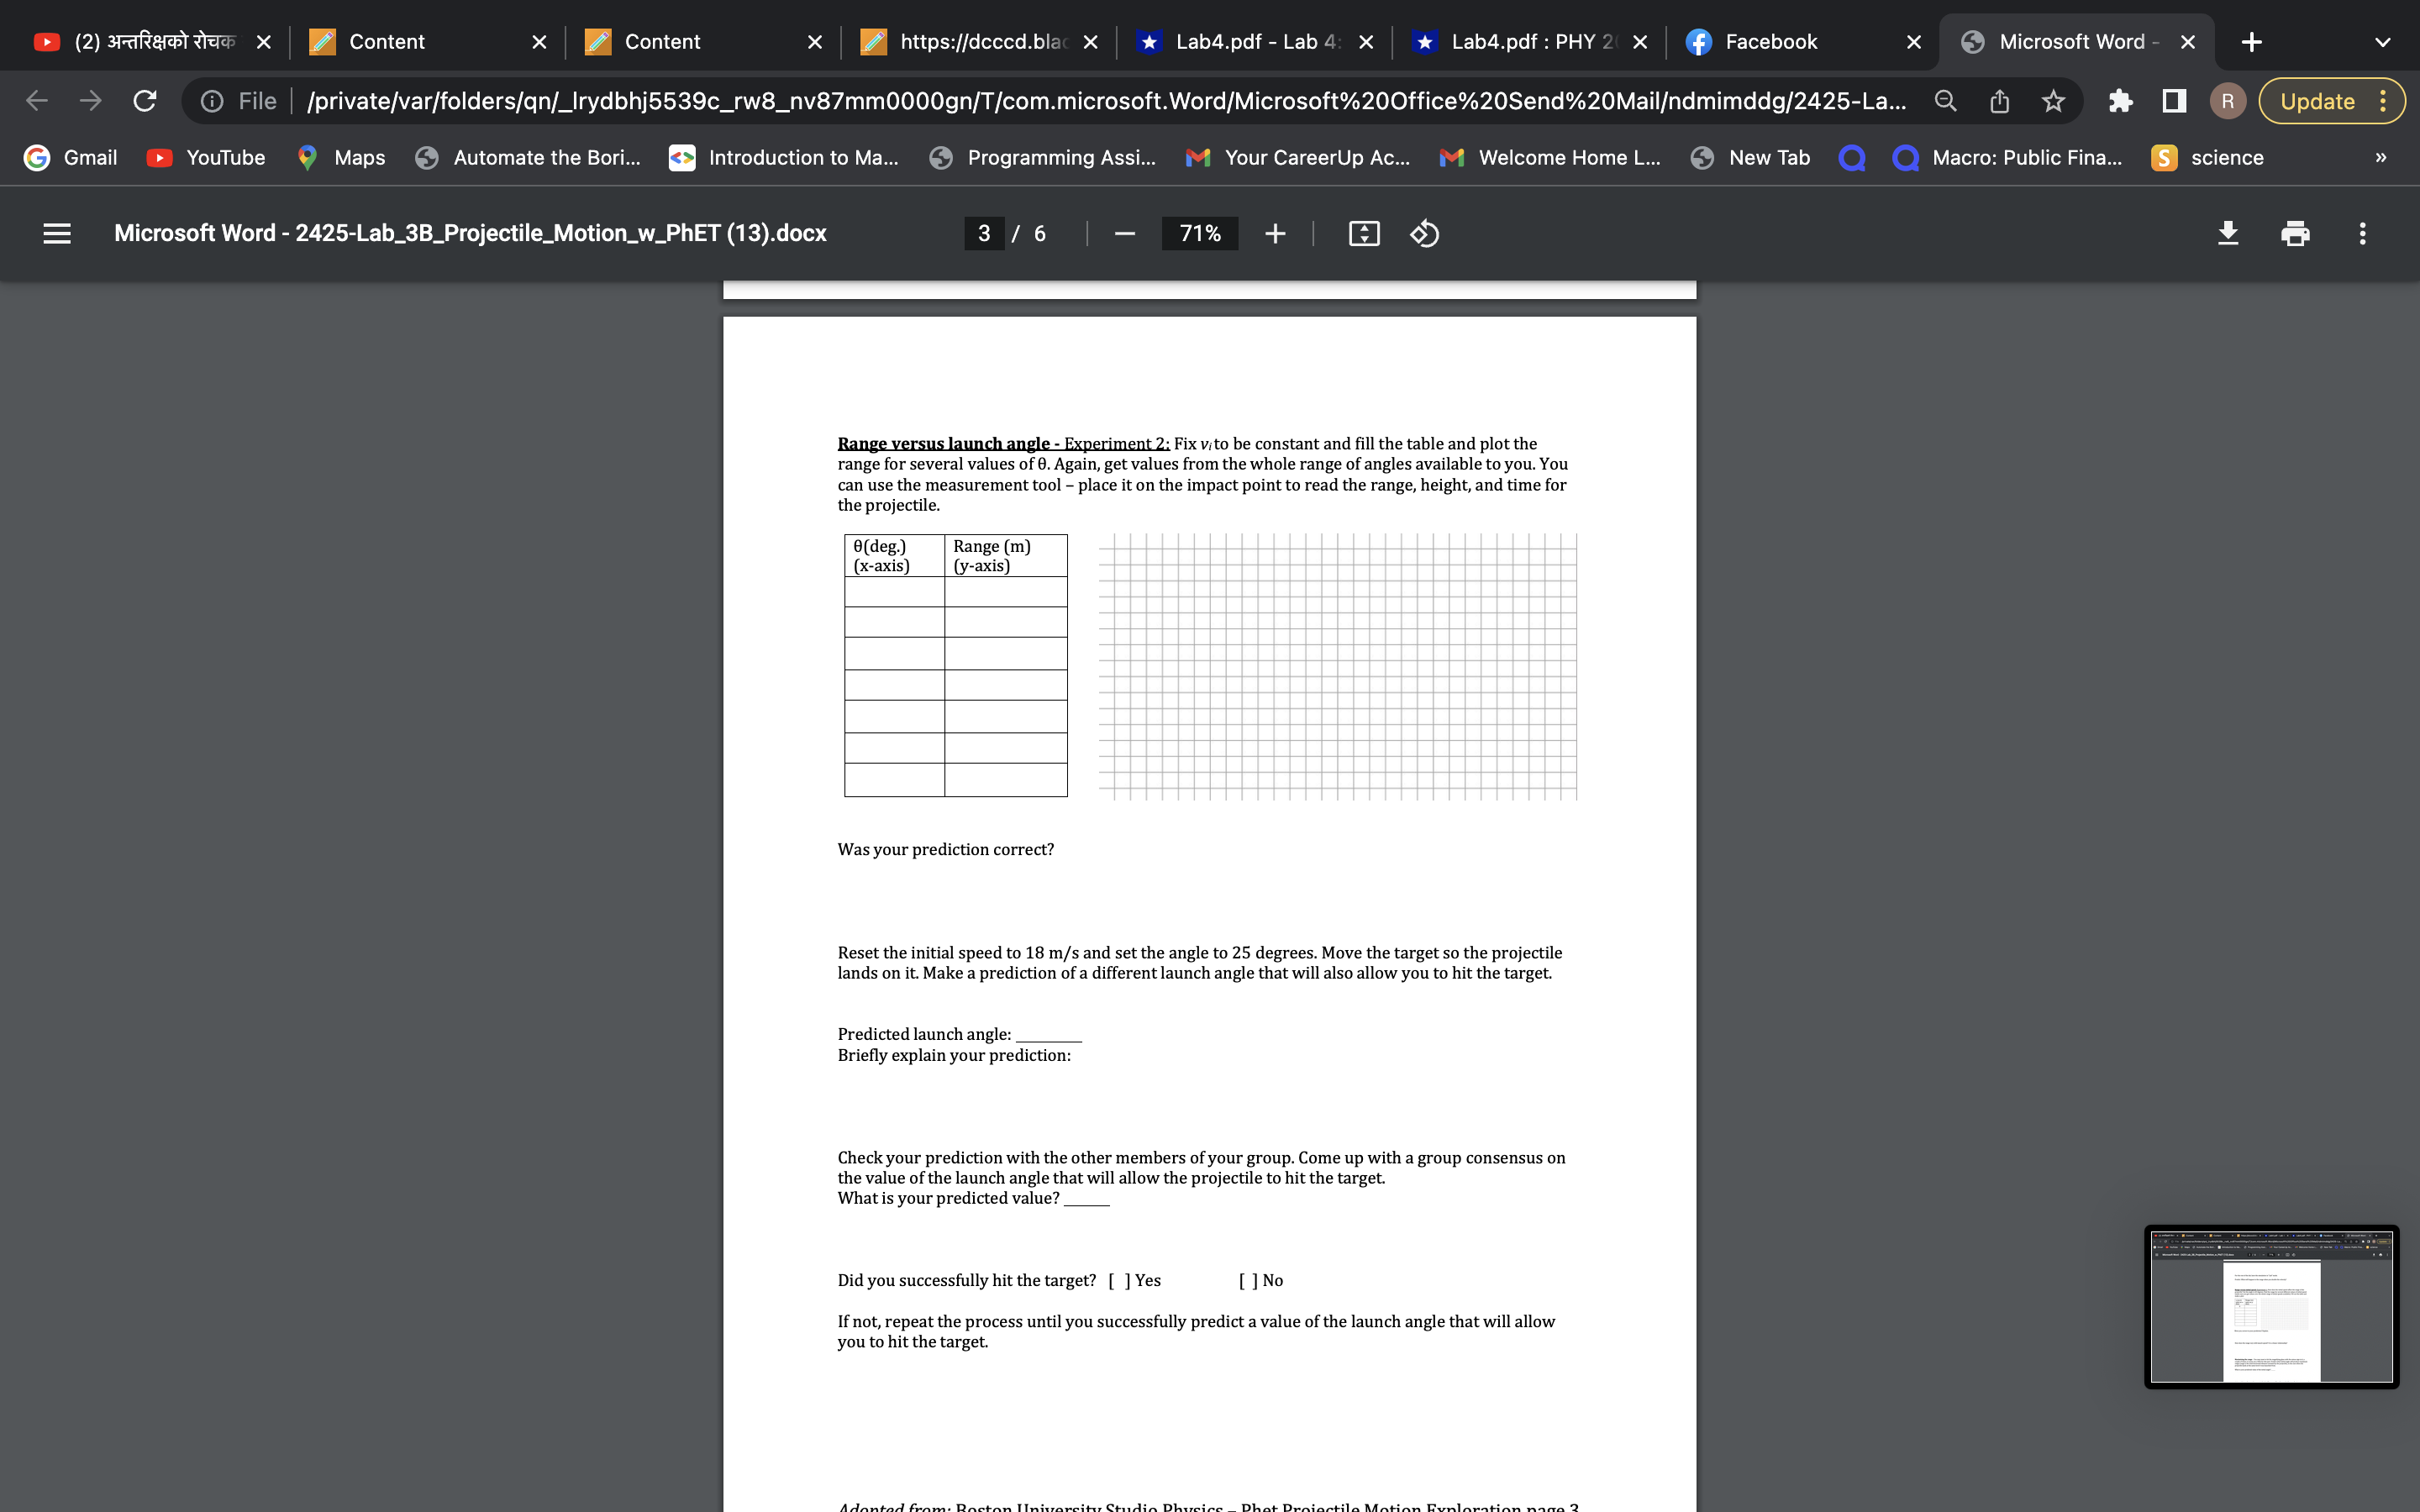This screenshot has height=1512, width=2420.
Task: Adjust the 71% zoom level control
Action: pos(1199,233)
